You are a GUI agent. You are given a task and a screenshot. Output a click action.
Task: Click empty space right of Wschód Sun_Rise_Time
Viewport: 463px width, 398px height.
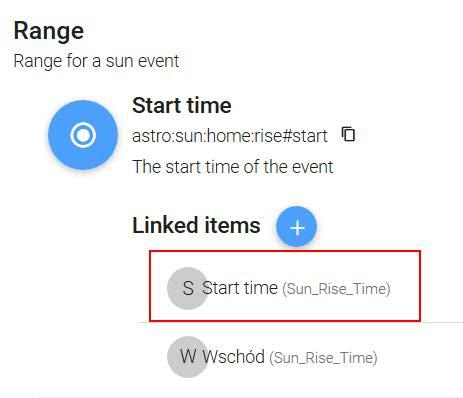[420, 357]
